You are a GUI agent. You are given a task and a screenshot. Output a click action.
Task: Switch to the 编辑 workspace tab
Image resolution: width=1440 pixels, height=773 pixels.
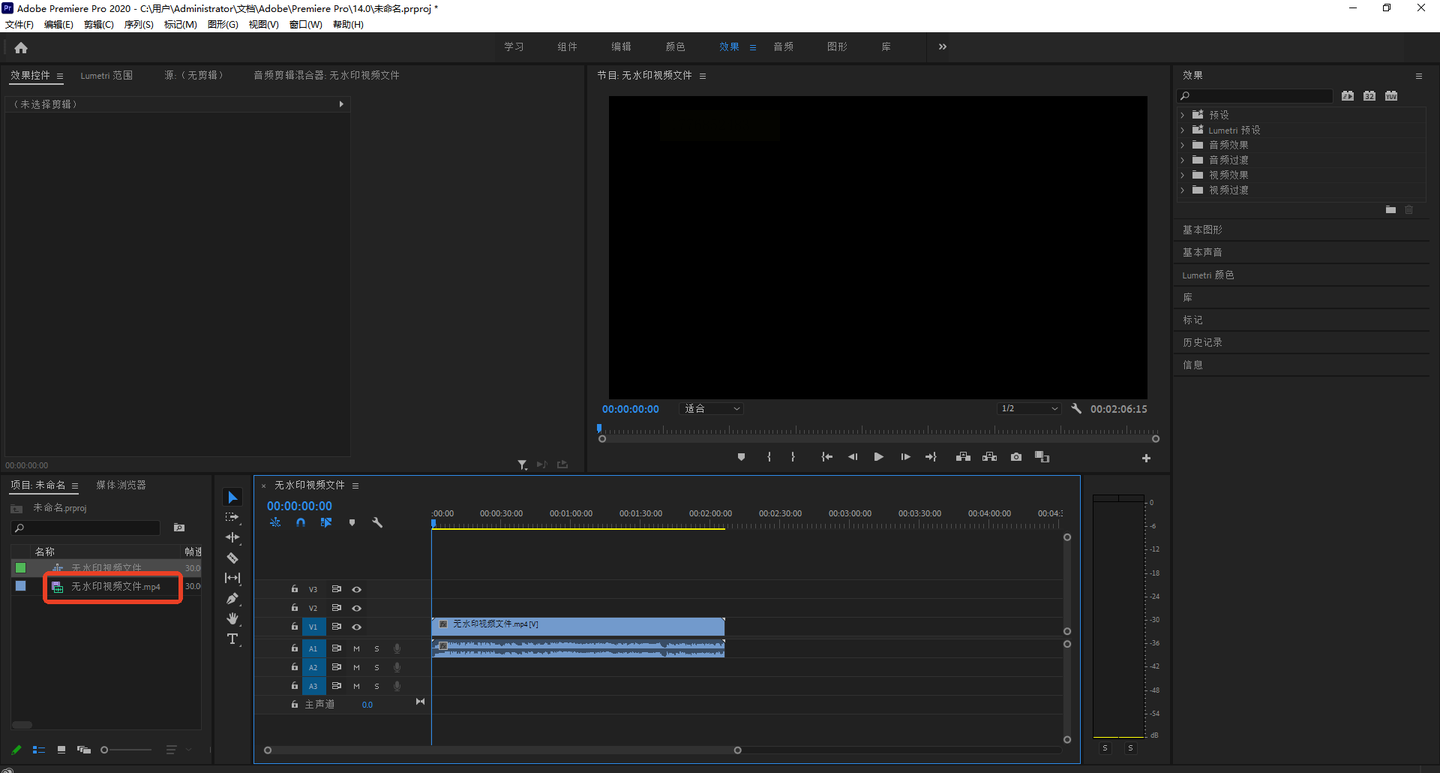(621, 47)
